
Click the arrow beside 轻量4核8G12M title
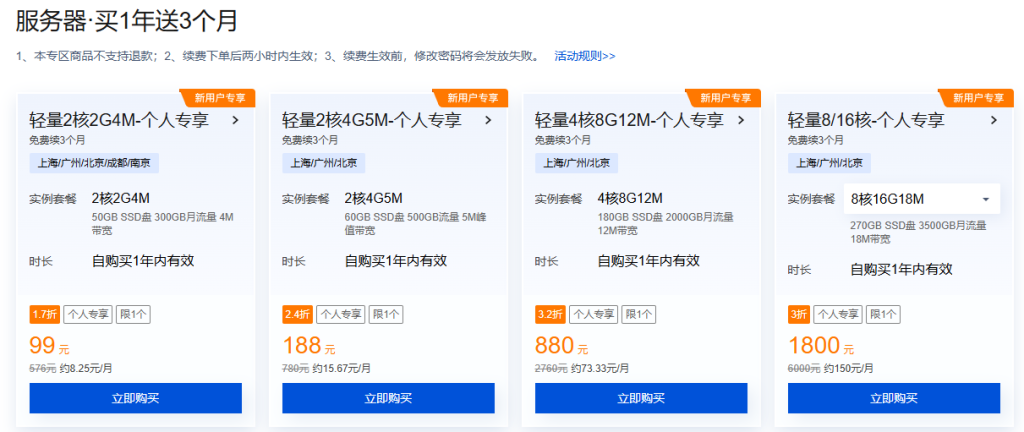click(741, 120)
